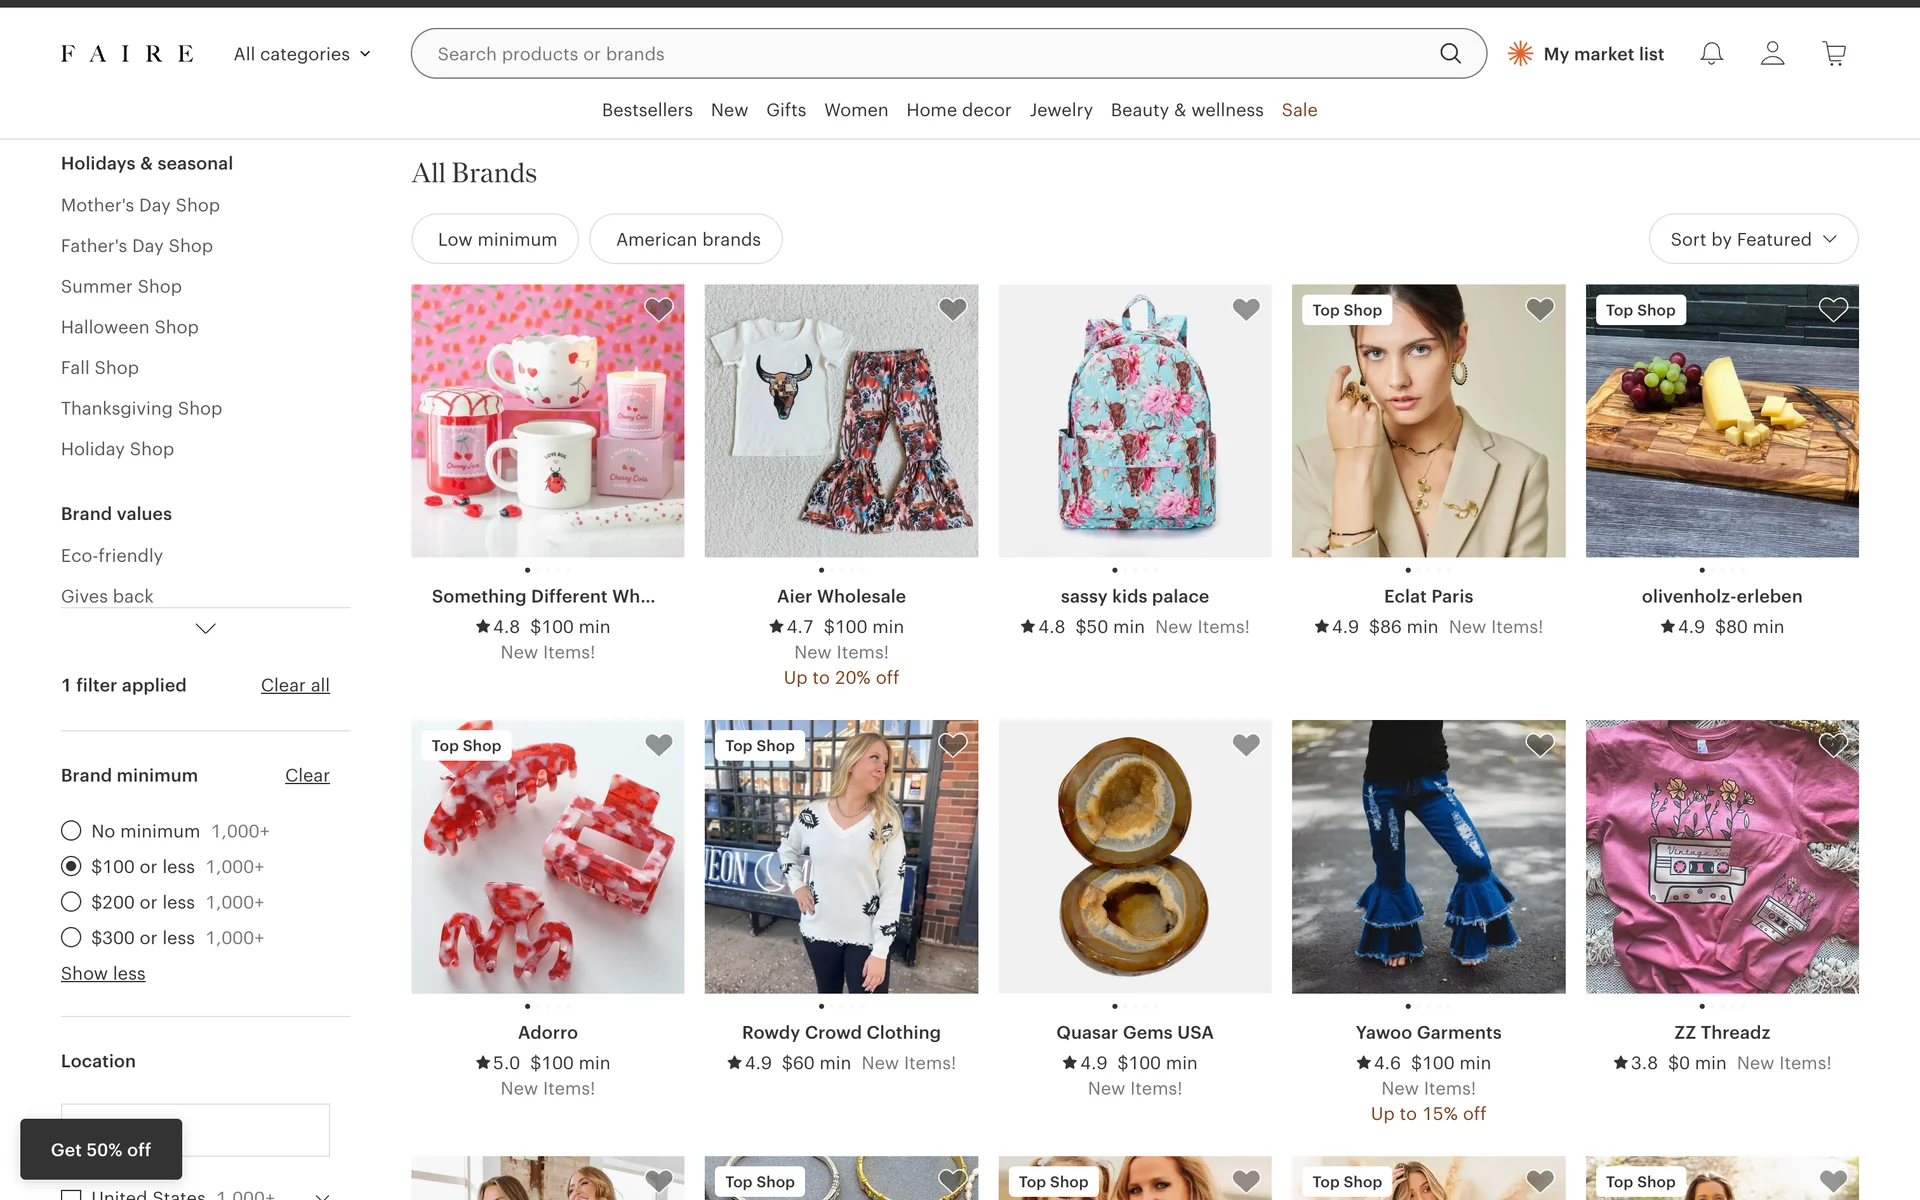Favorite Eclat Paris with heart icon
The height and width of the screenshot is (1200, 1920).
[x=1539, y=310]
